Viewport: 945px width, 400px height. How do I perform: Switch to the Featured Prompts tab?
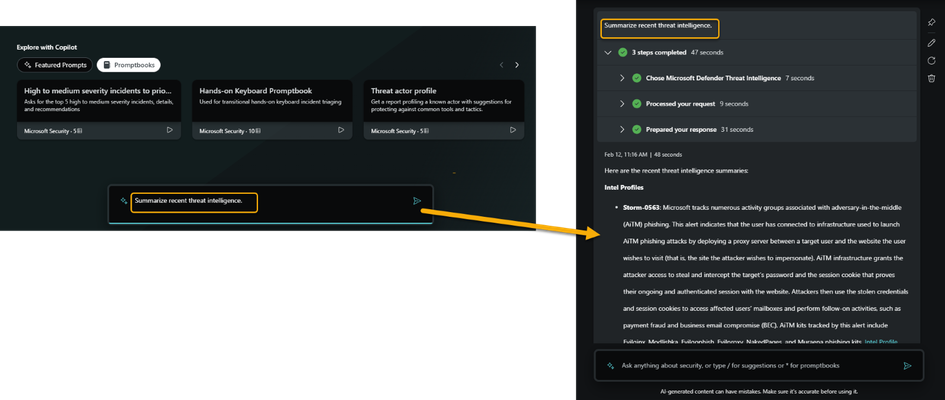pos(55,65)
